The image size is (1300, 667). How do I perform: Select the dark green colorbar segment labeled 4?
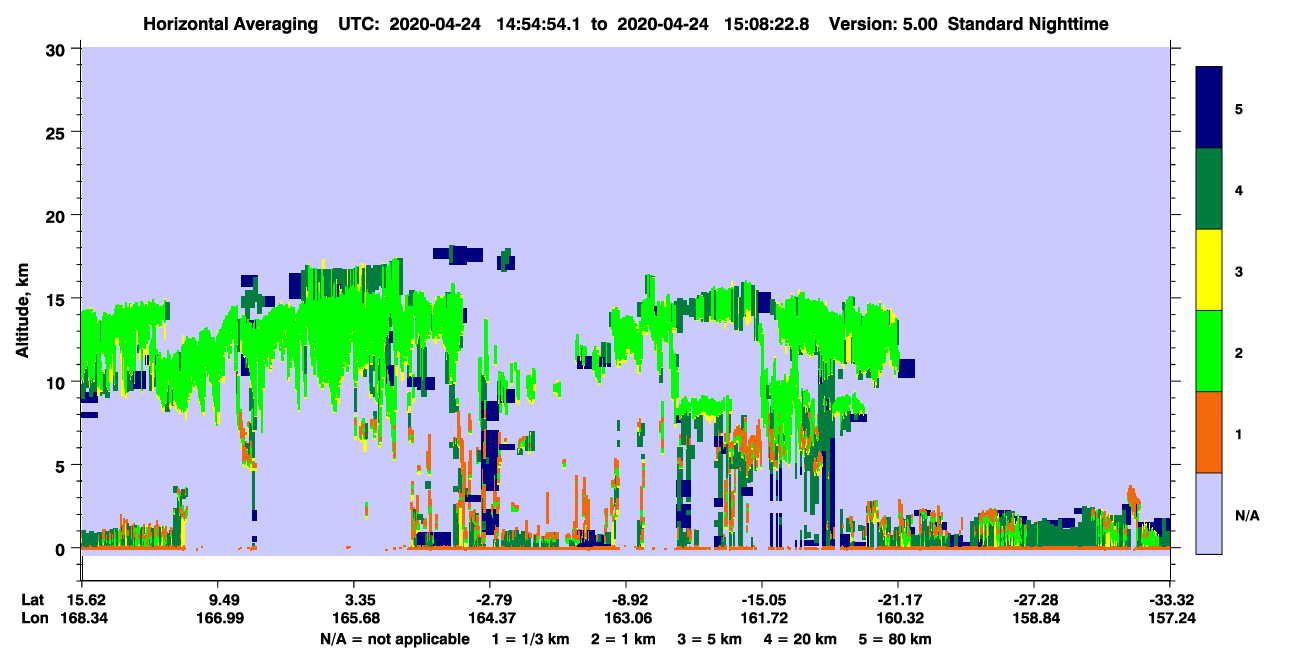[x=1209, y=189]
